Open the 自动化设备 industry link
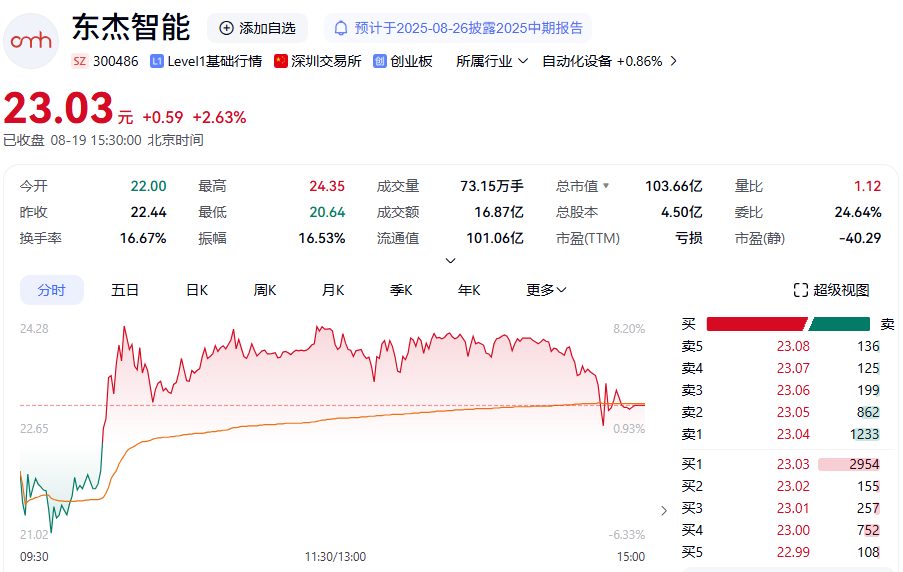903x572 pixels. click(602, 61)
